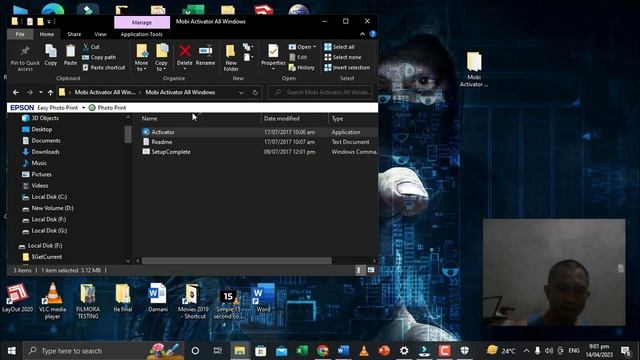Sort files by the Name column

click(149, 118)
